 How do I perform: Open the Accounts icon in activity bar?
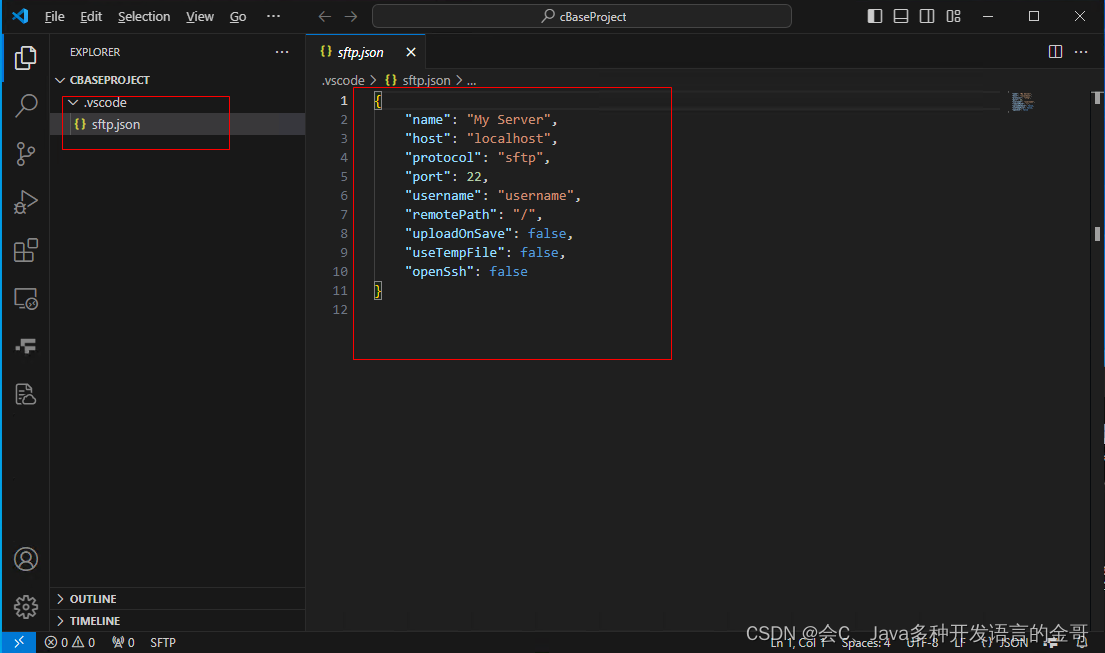(25, 559)
